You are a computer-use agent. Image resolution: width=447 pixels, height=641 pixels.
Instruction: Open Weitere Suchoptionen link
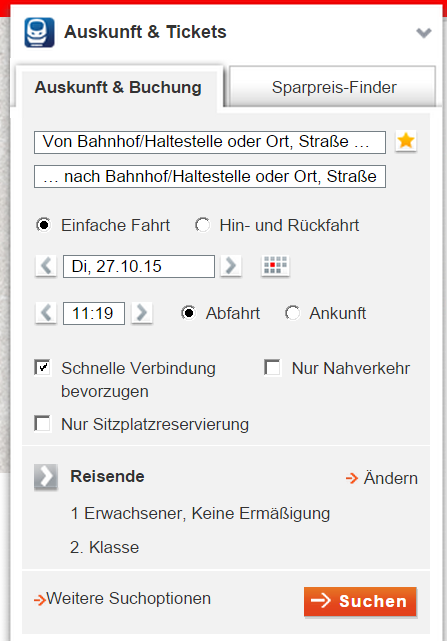(122, 599)
